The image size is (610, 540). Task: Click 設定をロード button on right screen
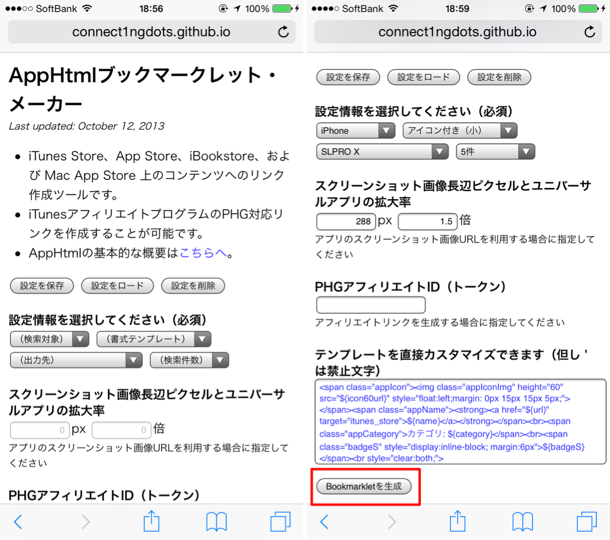tap(424, 77)
